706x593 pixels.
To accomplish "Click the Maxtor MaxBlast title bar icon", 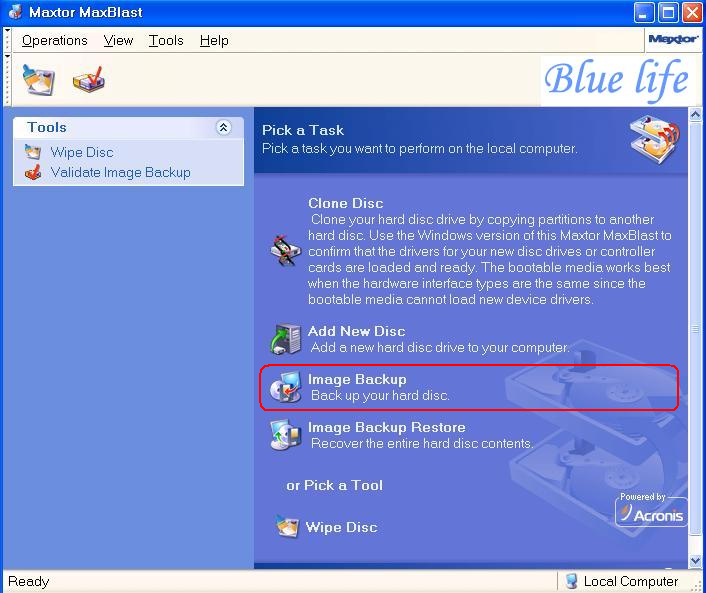I will point(15,12).
